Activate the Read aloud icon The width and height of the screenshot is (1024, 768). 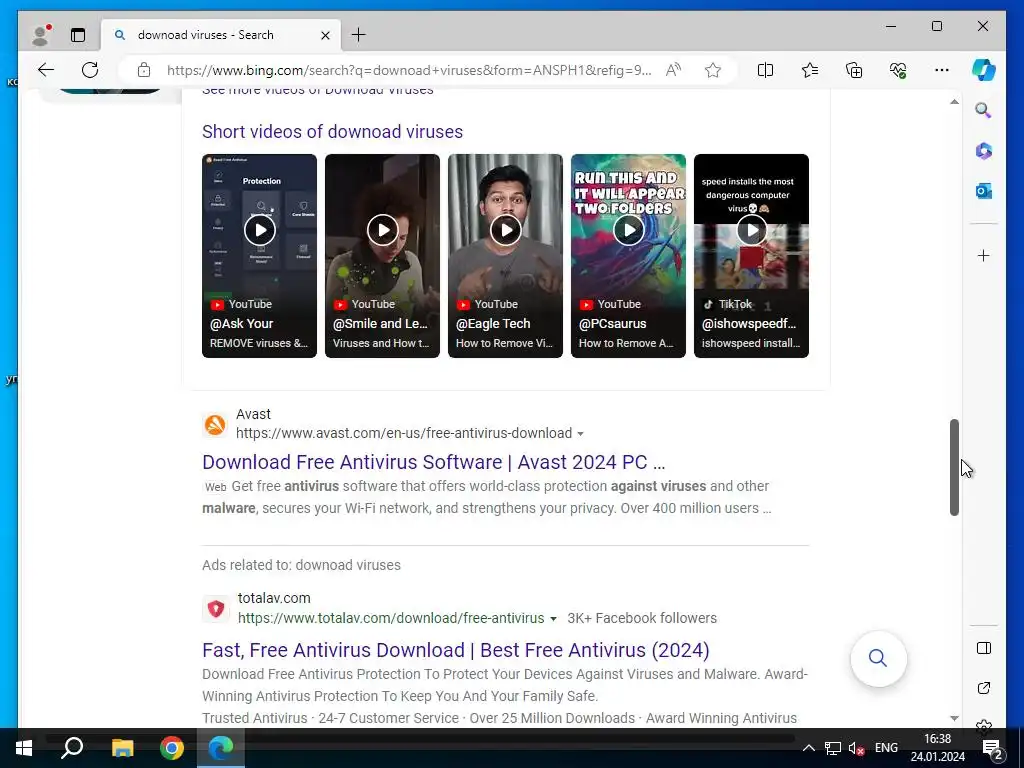tap(673, 70)
